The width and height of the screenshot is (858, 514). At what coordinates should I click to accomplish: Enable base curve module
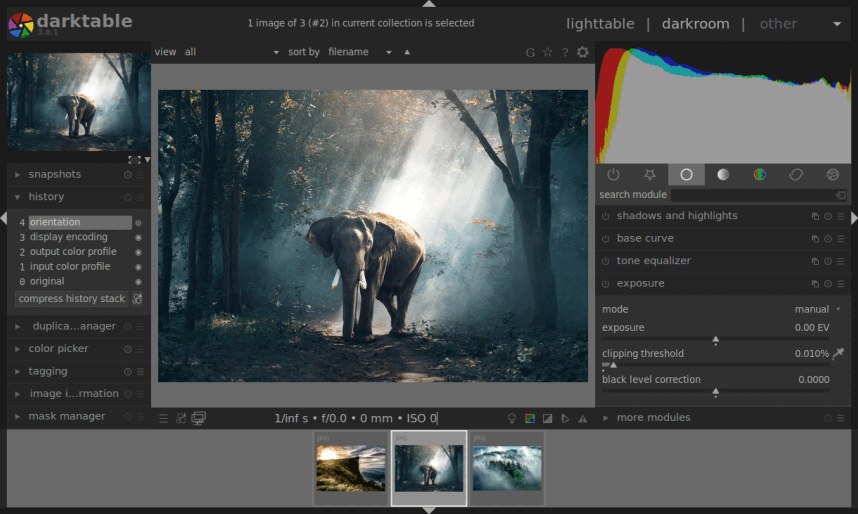[606, 239]
